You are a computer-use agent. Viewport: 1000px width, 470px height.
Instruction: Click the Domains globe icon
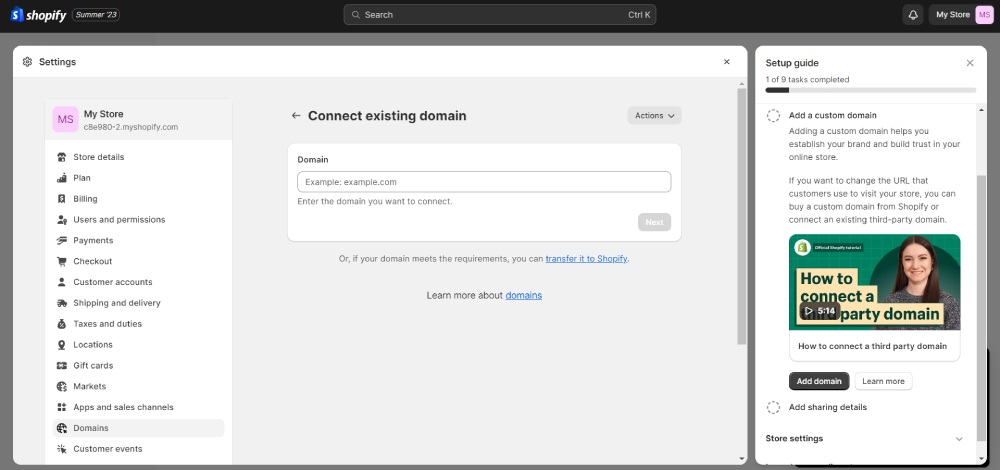(62, 428)
